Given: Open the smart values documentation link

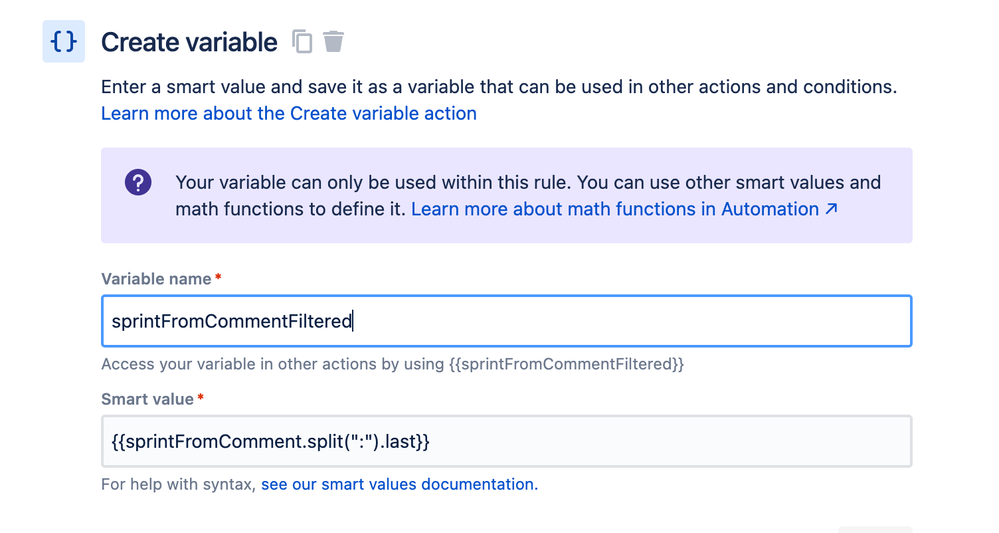Looking at the screenshot, I should click(x=399, y=484).
